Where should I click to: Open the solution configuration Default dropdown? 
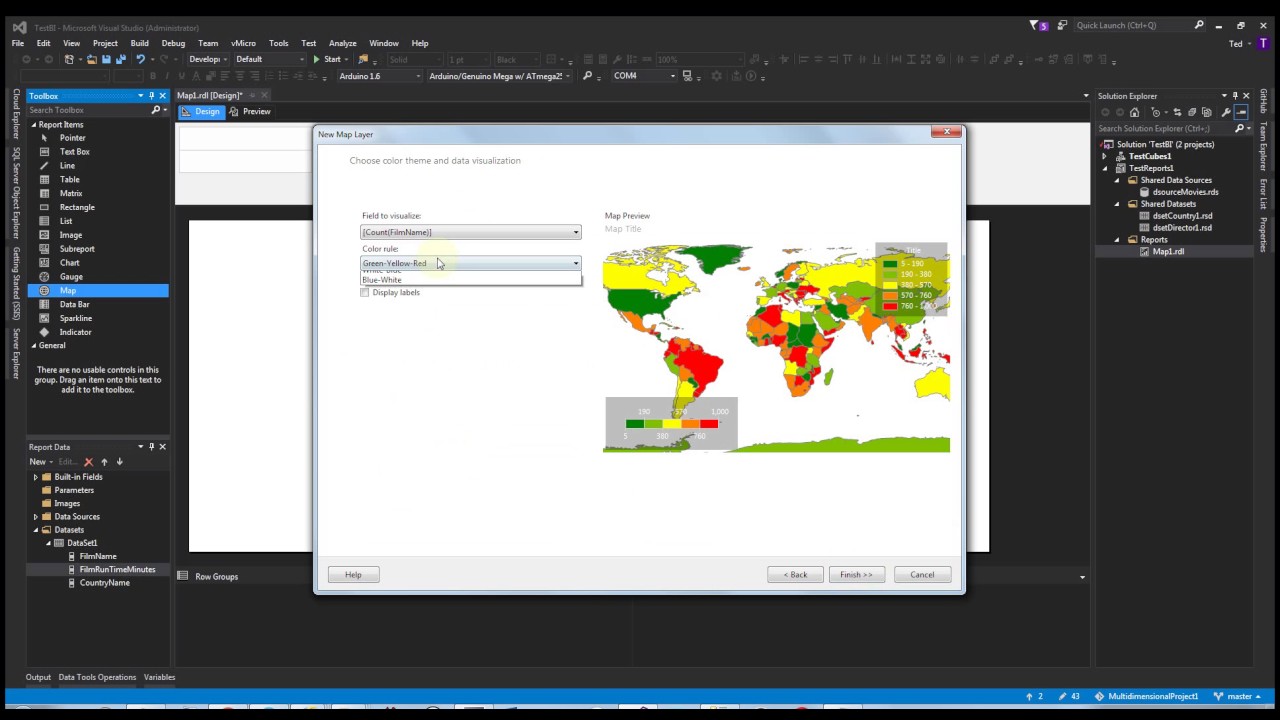coord(269,59)
